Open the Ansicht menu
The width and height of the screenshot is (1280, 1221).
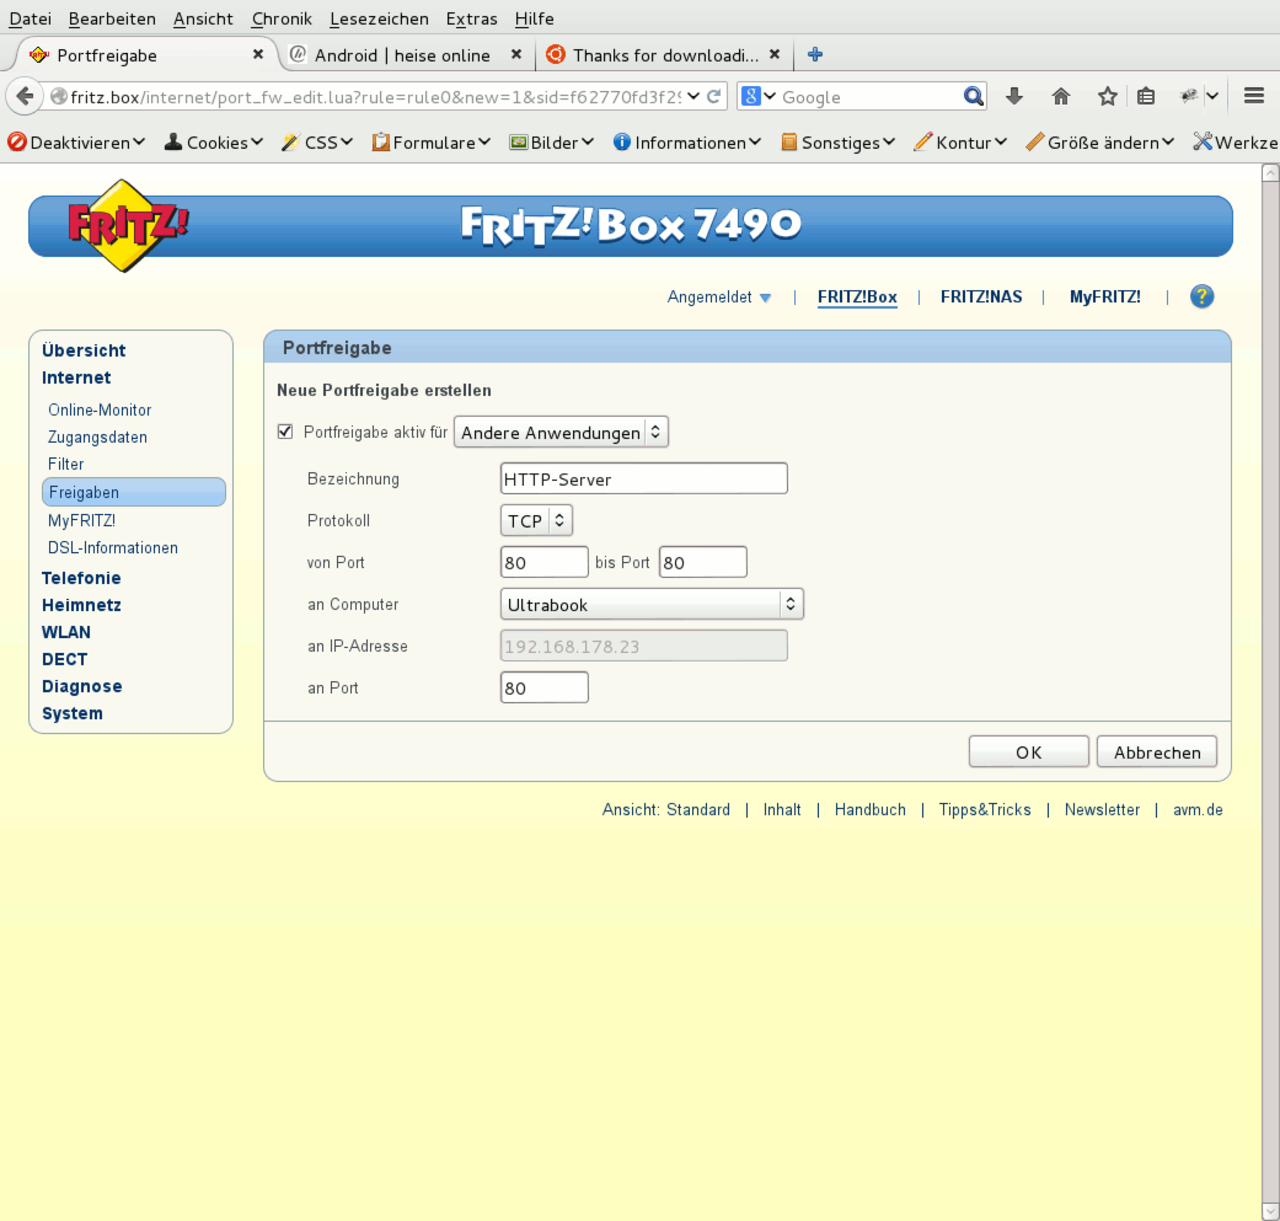203,18
